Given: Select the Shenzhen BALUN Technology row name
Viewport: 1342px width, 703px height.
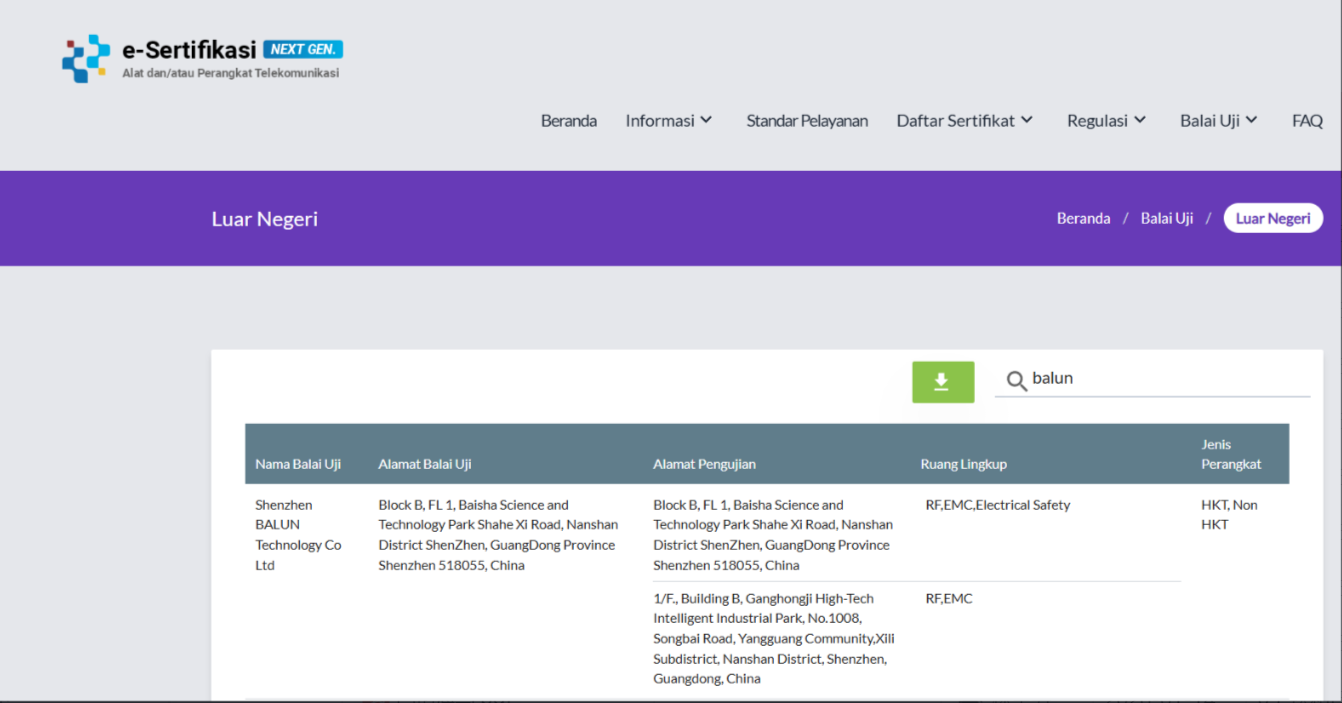Looking at the screenshot, I should coord(297,535).
